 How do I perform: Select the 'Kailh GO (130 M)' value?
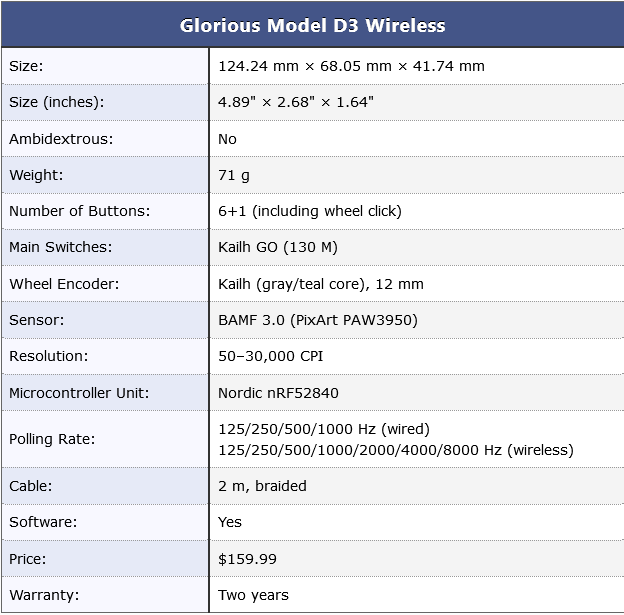(x=278, y=247)
